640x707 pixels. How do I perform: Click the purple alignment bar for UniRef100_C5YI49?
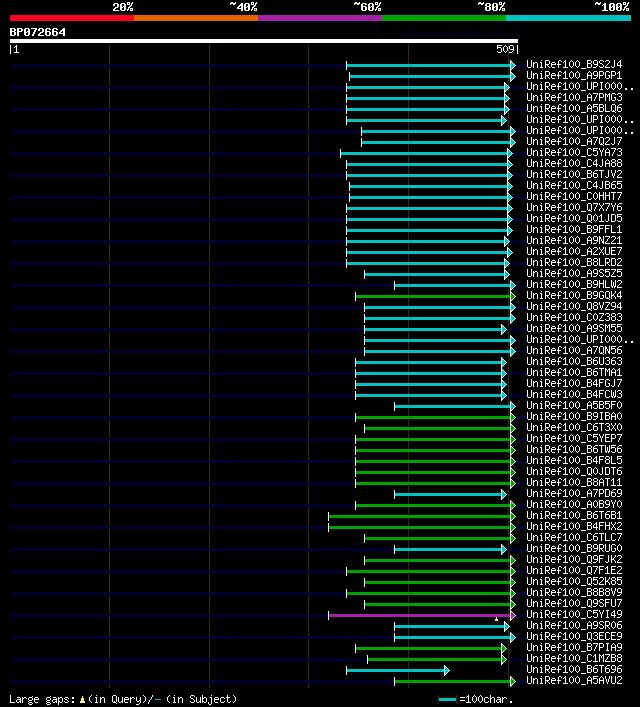tap(420, 615)
